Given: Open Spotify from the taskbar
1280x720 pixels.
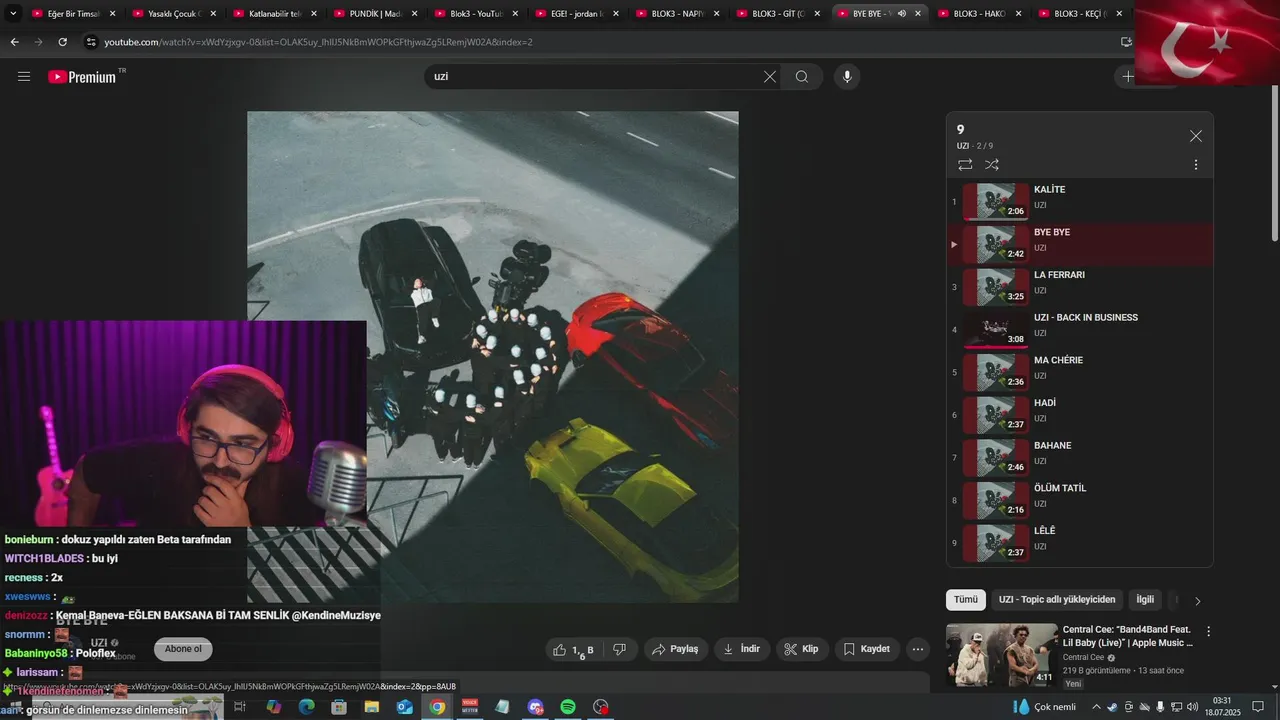Looking at the screenshot, I should 568,707.
